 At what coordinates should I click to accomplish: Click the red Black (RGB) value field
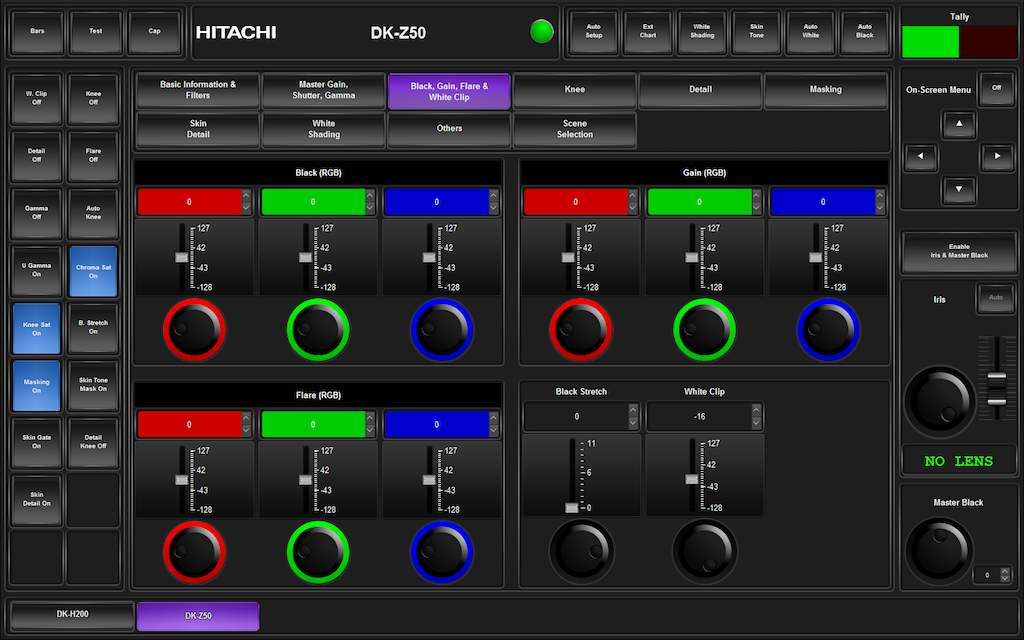point(189,202)
